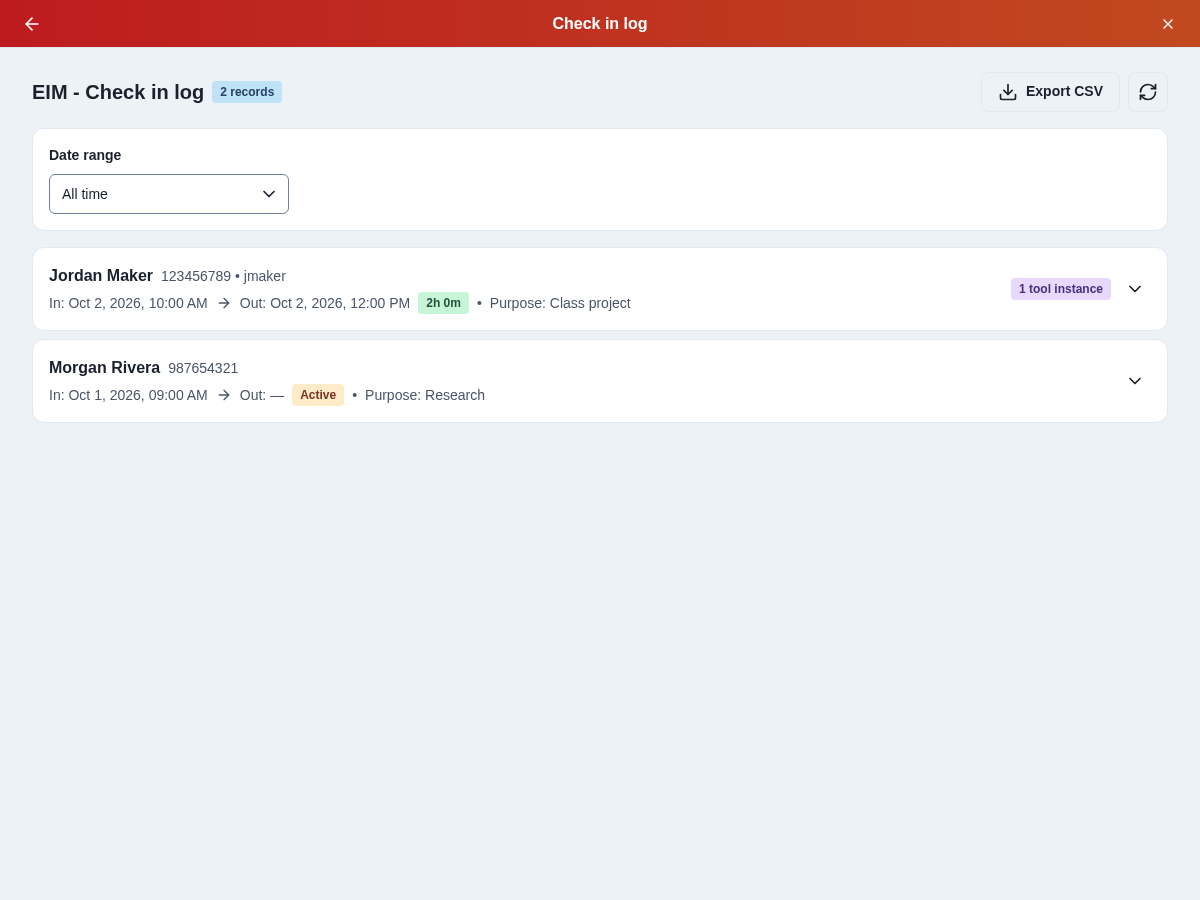Click the Purpose: Class project text
Screen dimensions: 1200x900
[560, 303]
